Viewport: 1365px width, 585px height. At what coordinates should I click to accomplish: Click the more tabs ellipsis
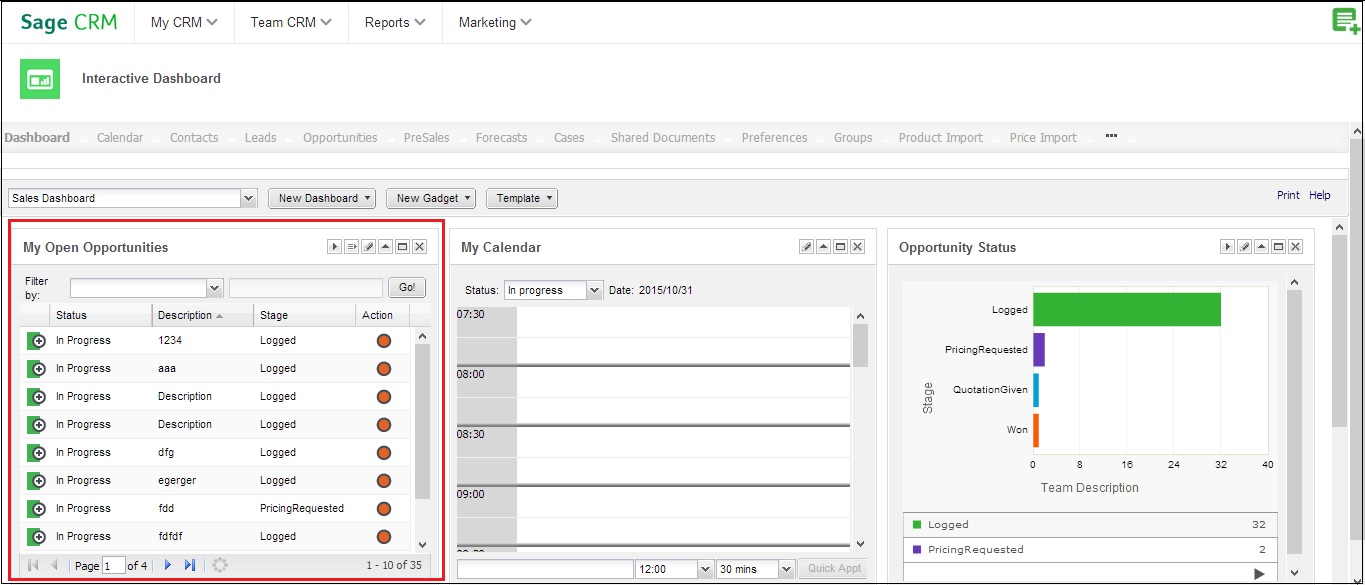1111,136
